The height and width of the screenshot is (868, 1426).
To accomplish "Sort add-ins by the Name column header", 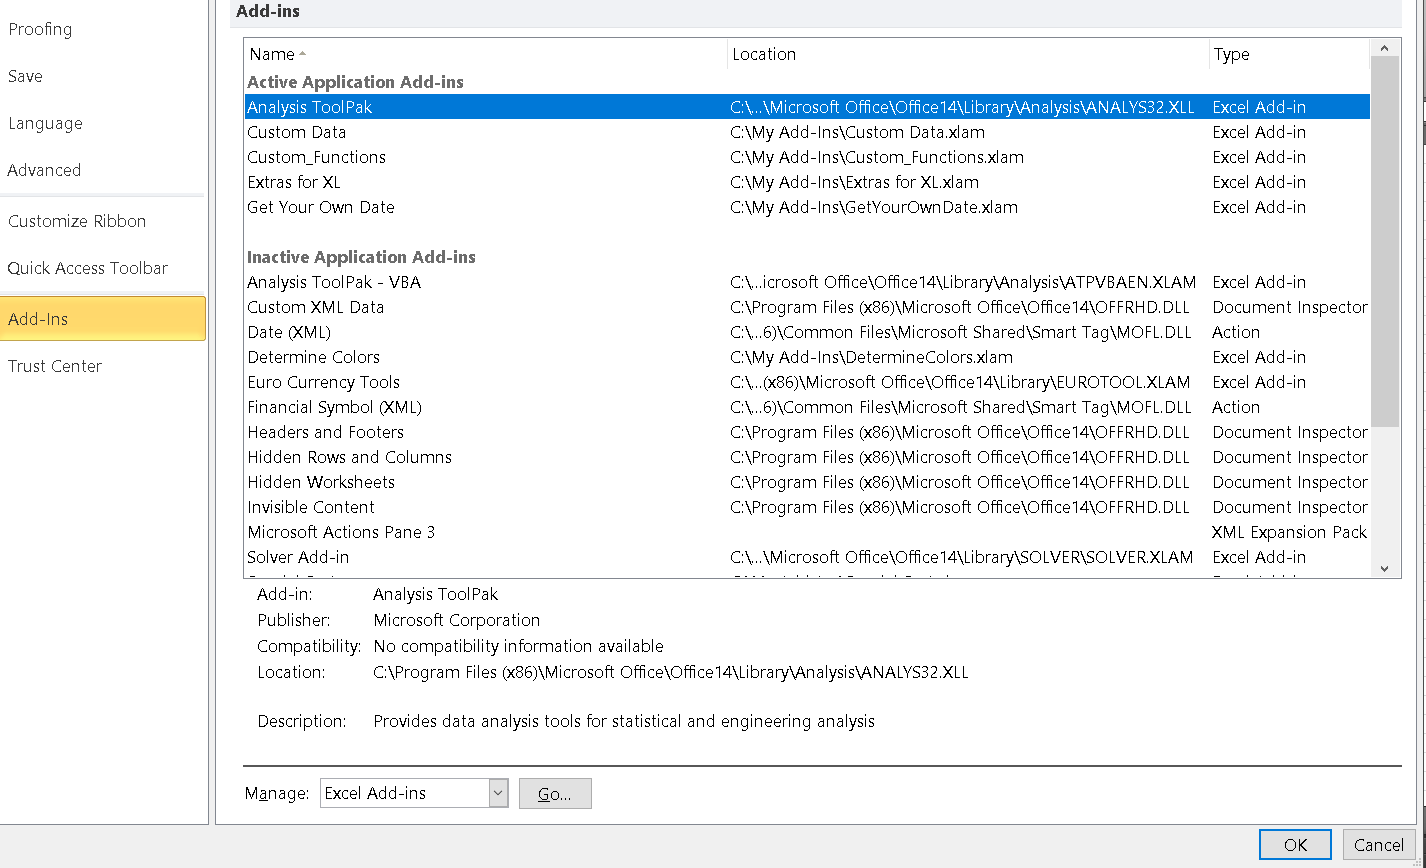I will (x=486, y=55).
